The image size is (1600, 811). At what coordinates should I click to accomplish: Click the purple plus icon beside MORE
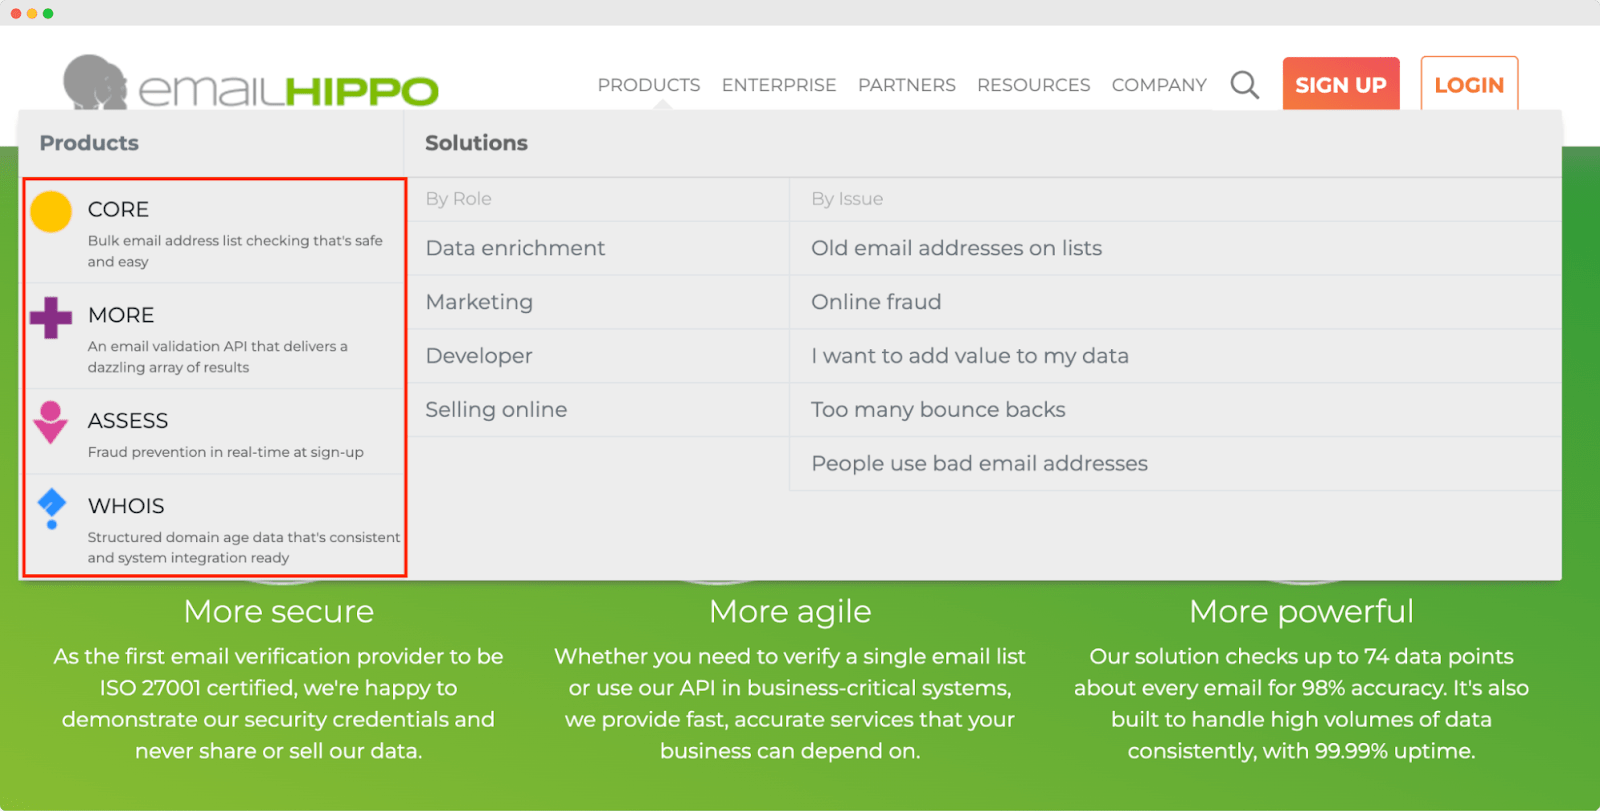pyautogui.click(x=49, y=320)
